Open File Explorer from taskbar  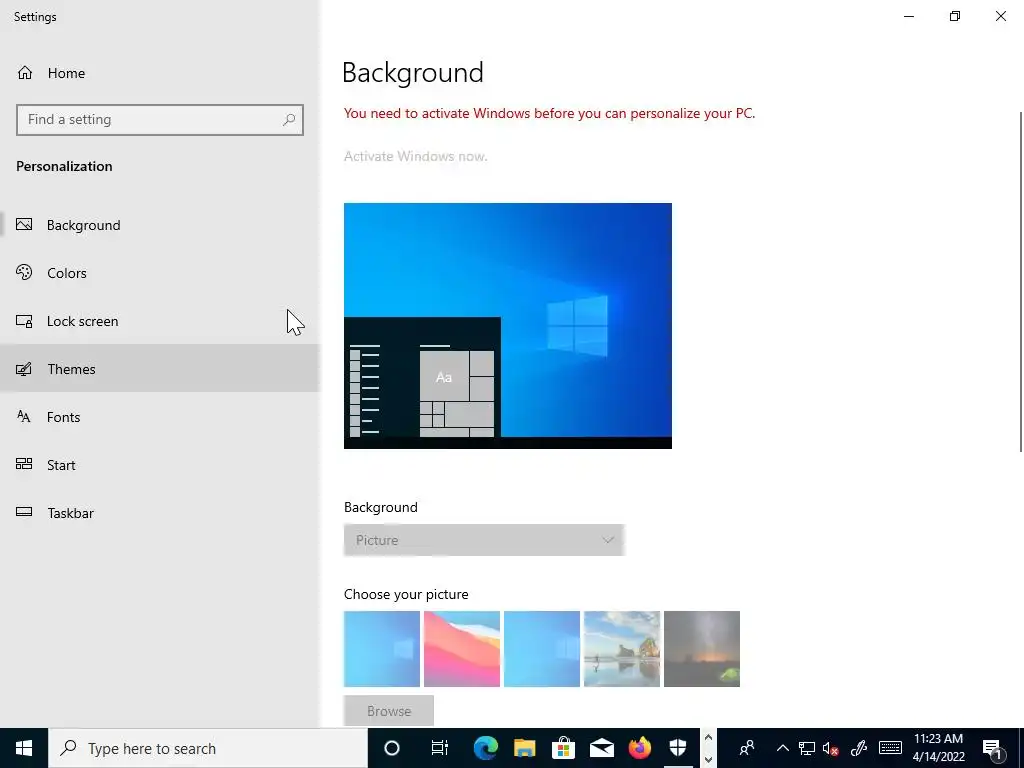[x=524, y=748]
